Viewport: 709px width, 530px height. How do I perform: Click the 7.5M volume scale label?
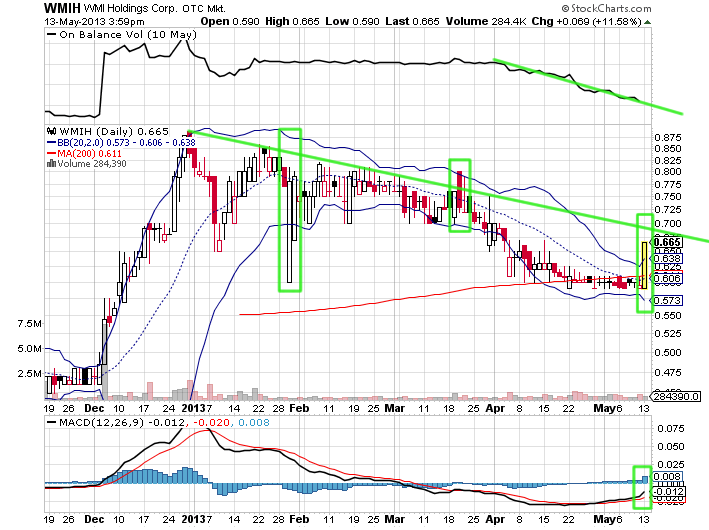pos(29,324)
